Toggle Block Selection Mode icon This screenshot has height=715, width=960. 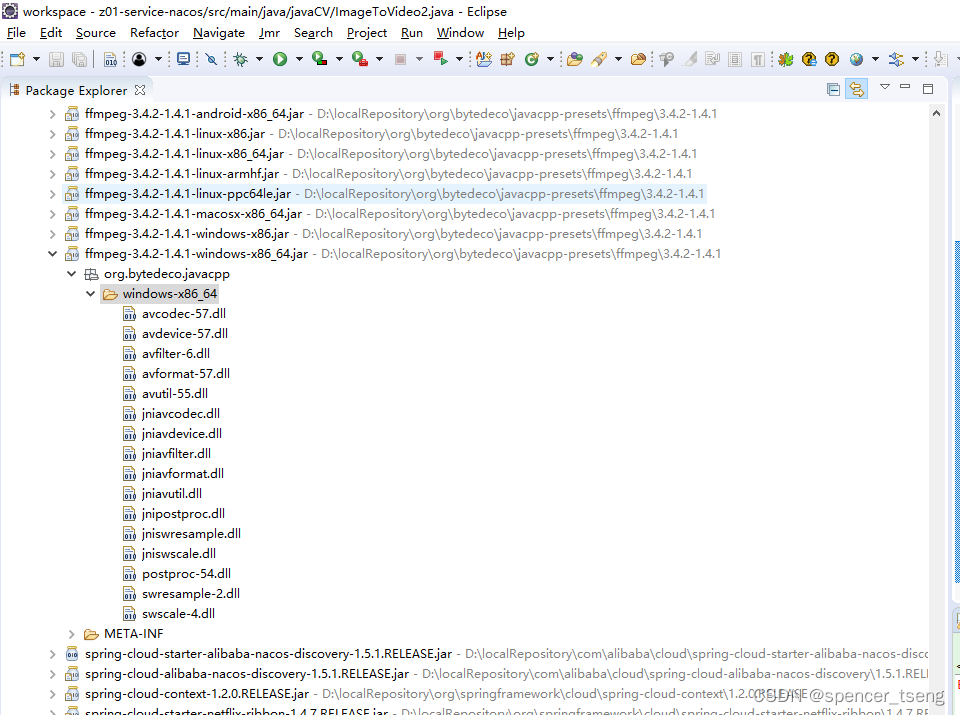click(x=735, y=59)
